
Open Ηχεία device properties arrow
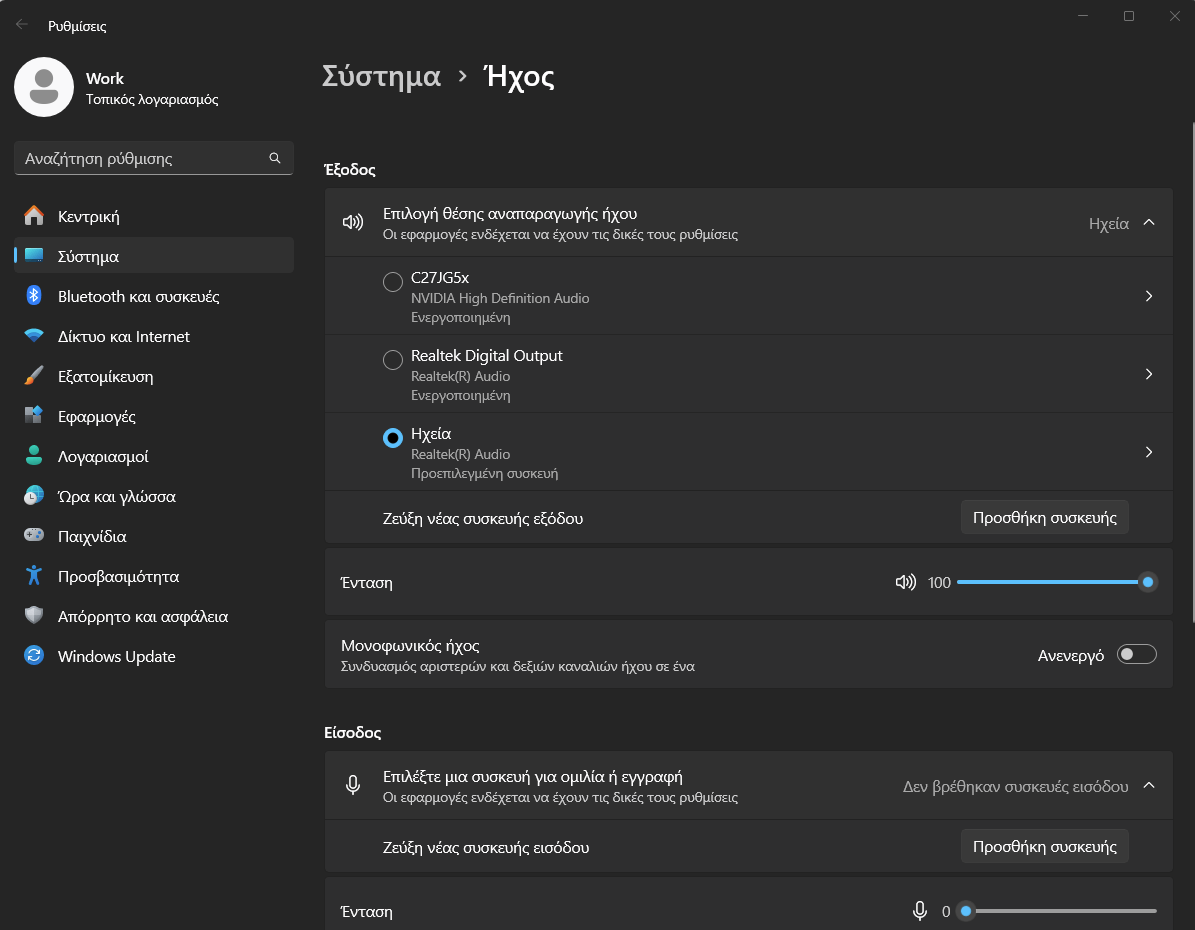(x=1149, y=452)
